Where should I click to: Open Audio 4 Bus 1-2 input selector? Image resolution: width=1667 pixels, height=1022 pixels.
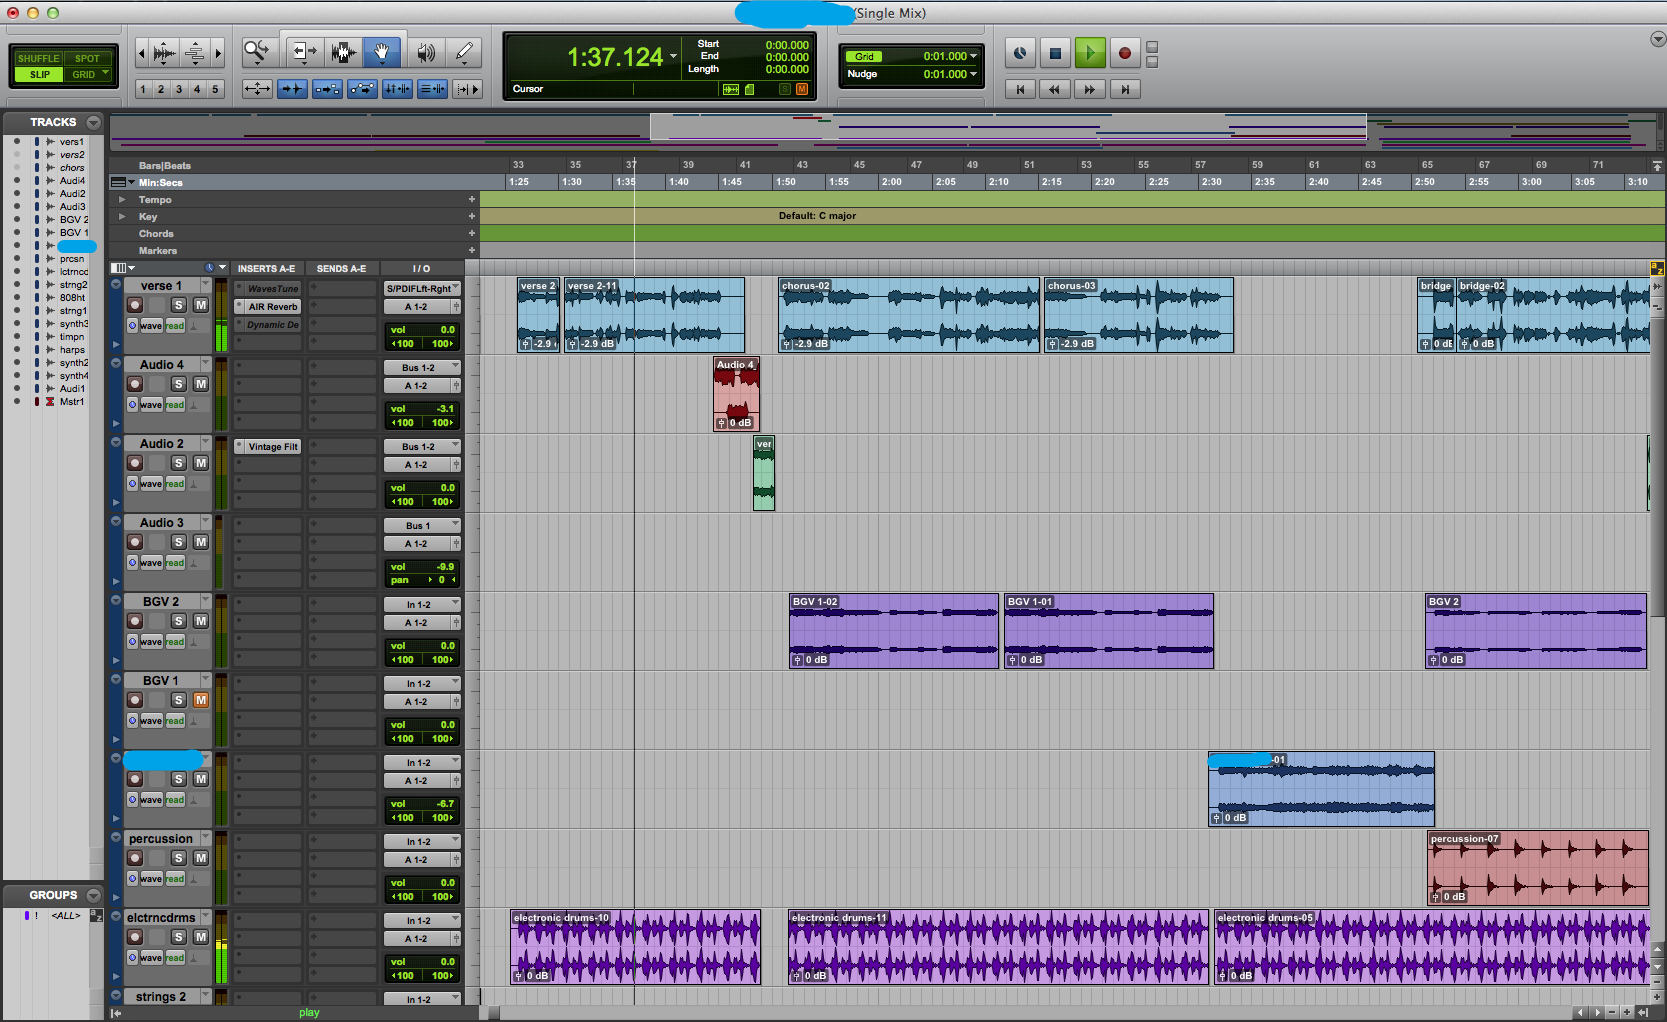tap(422, 367)
